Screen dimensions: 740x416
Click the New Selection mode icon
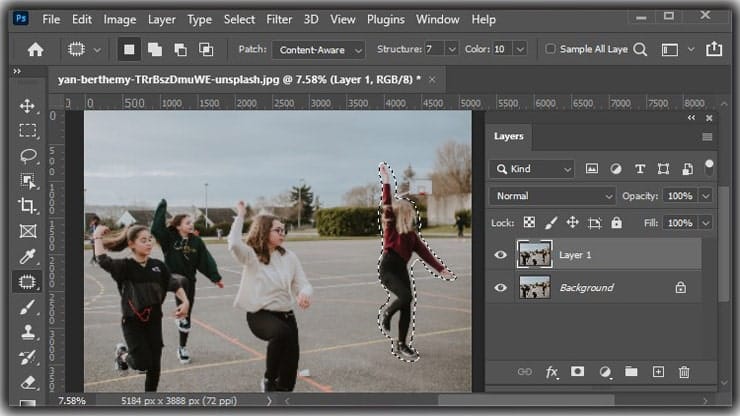point(129,50)
